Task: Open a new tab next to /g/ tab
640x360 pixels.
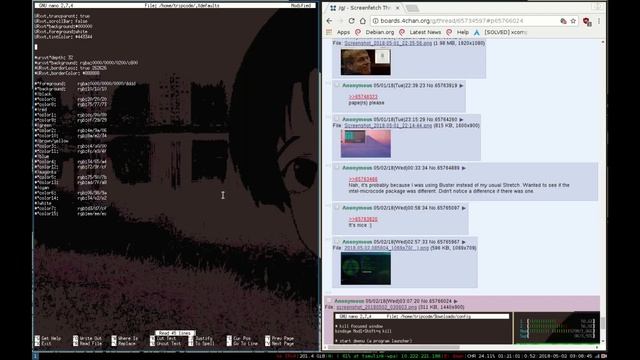Action: (412, 8)
